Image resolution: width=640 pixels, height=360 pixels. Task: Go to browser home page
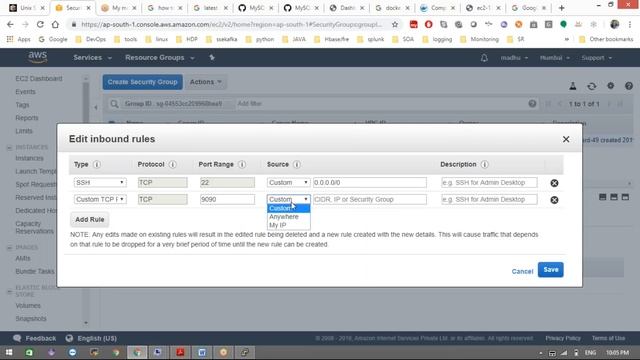coord(55,24)
